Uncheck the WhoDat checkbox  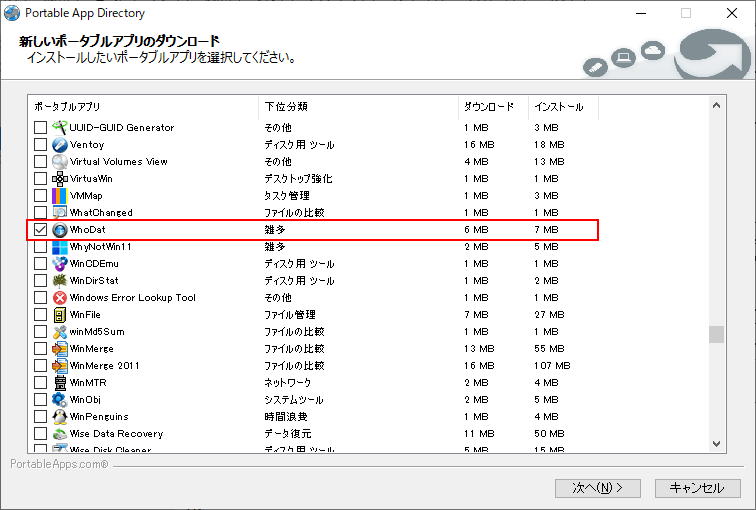tap(40, 230)
